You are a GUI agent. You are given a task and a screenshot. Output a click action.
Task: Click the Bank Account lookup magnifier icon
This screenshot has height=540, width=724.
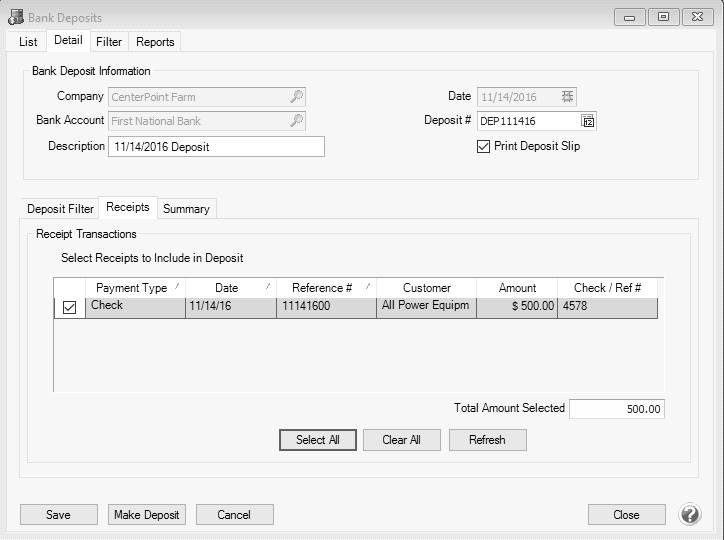point(296,120)
